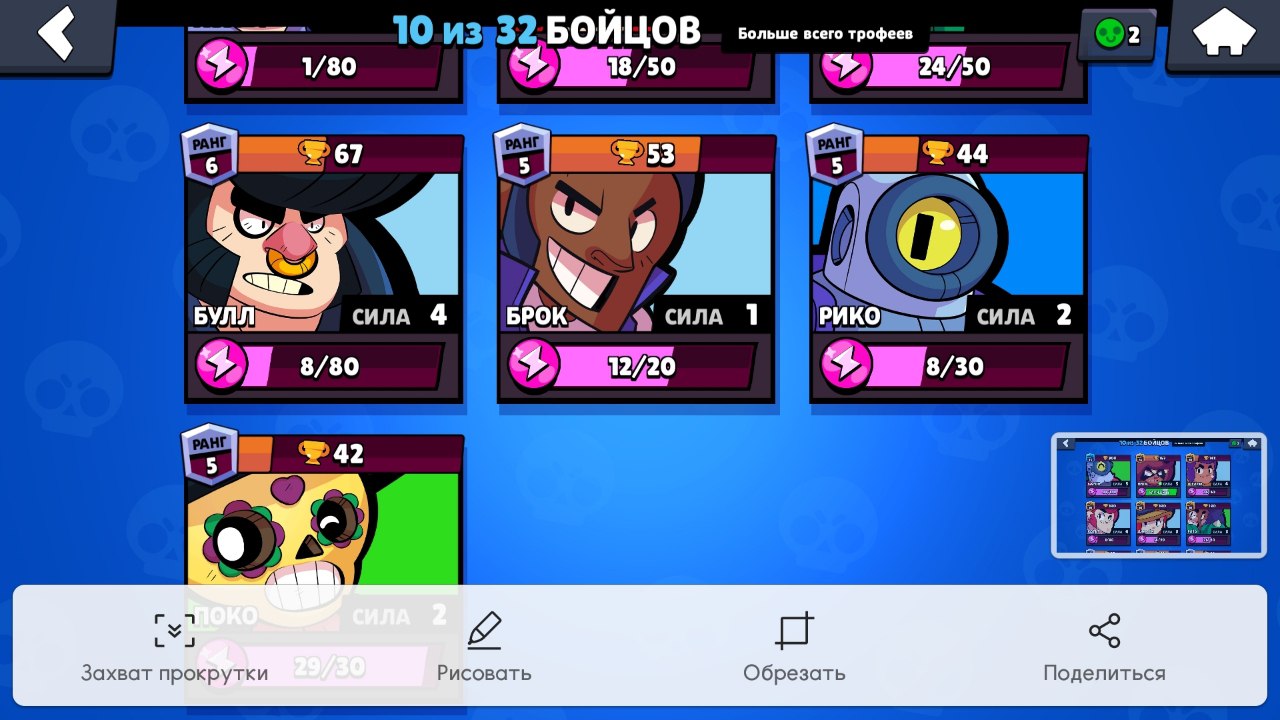Click the trophy icon on Булл's card
The height and width of the screenshot is (720, 1280).
[314, 153]
